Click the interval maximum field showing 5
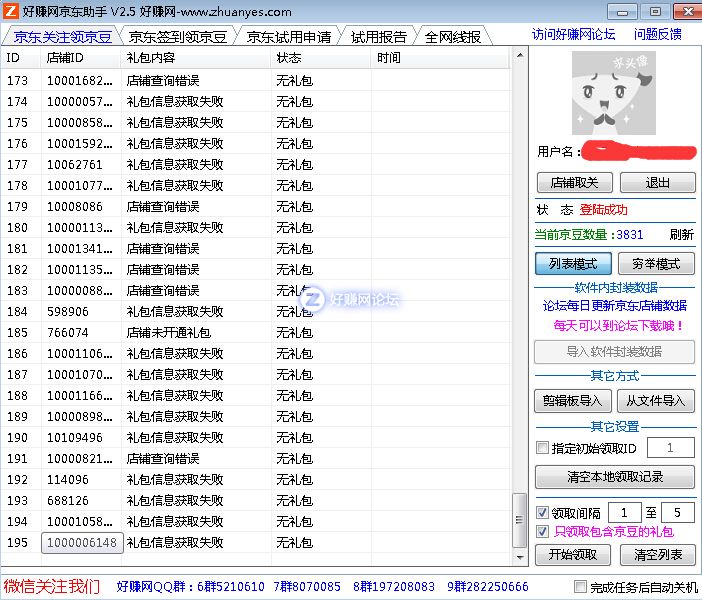 point(677,512)
